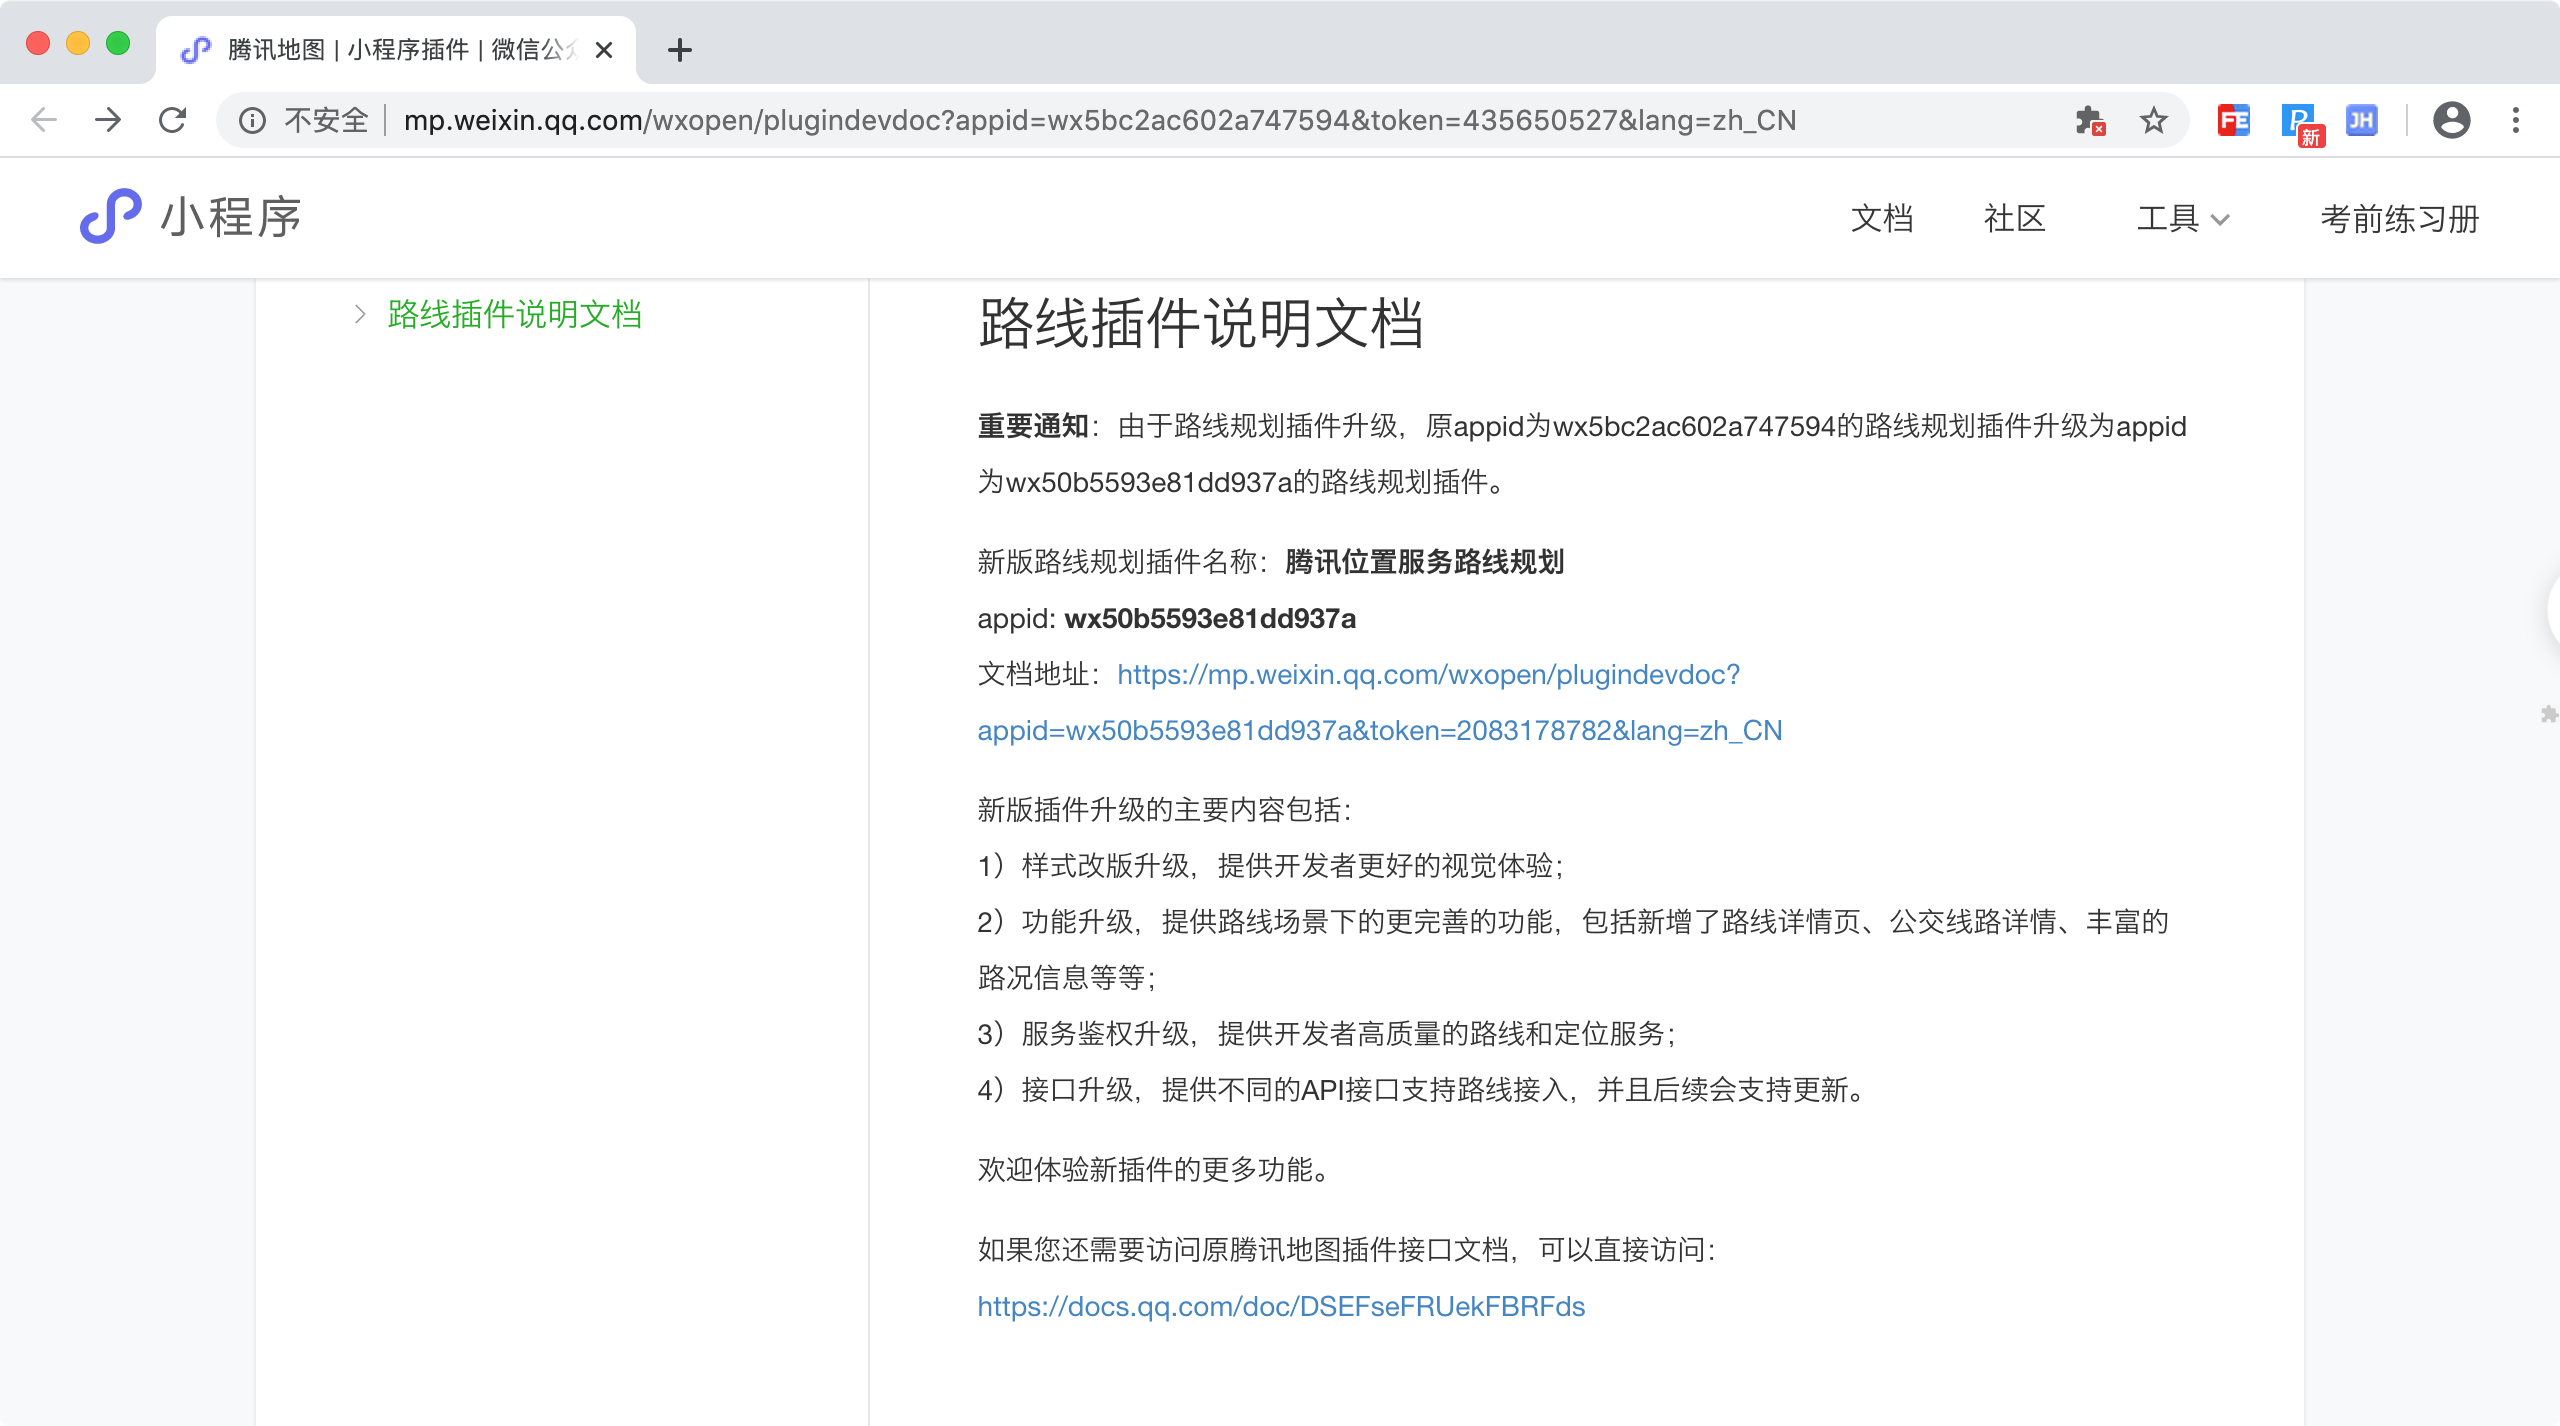Open the extensions puzzle icon in the address bar
The image size is (2560, 1426).
pyautogui.click(x=2089, y=121)
